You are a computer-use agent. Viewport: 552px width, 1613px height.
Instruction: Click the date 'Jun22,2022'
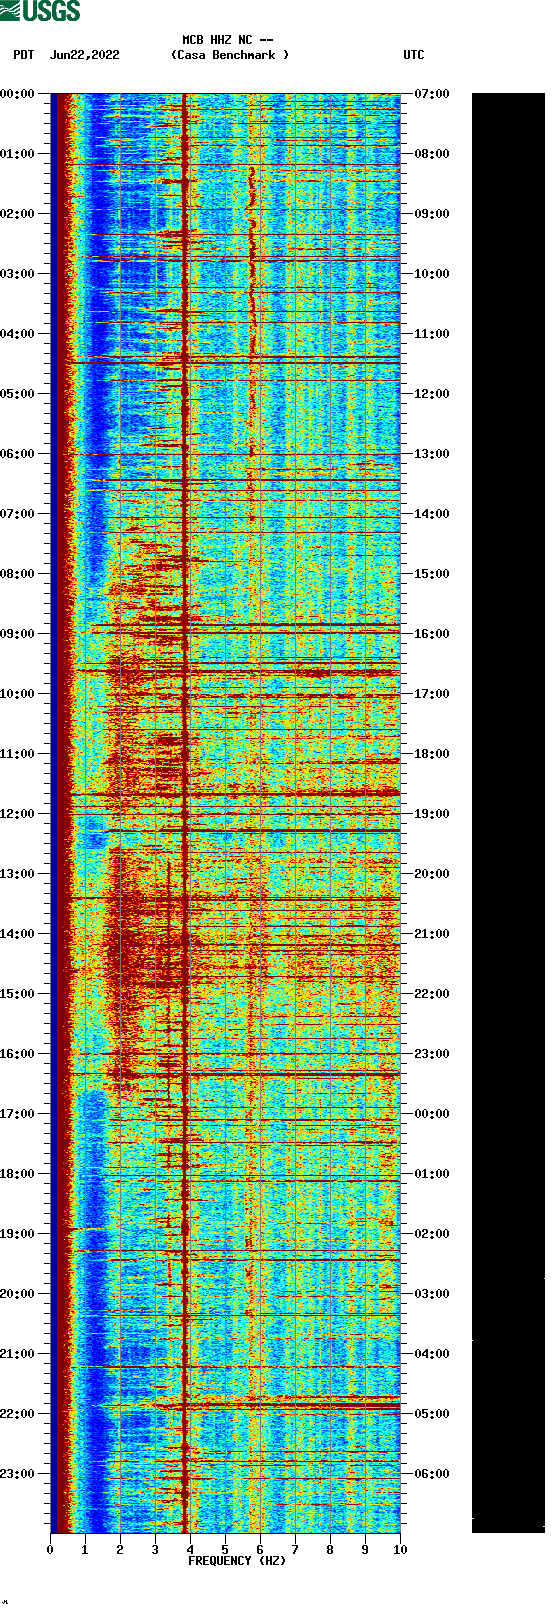pos(85,55)
